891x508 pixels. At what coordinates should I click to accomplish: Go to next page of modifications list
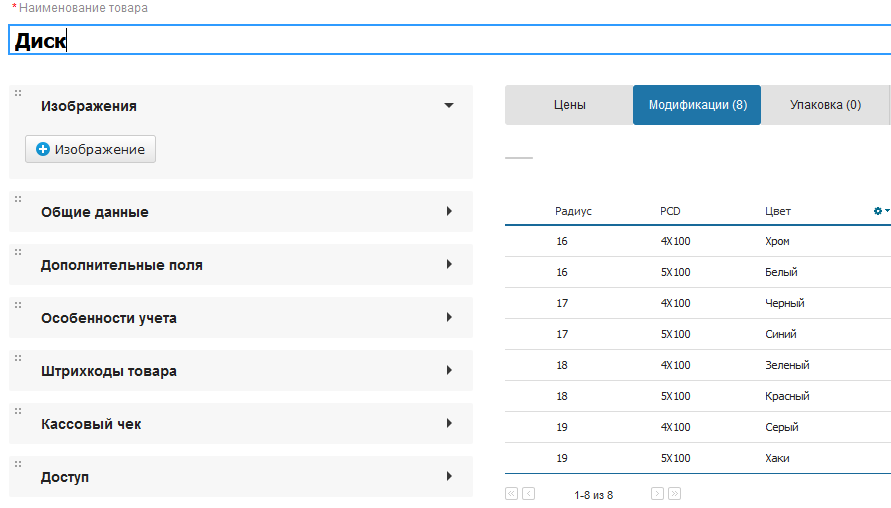coord(657,494)
